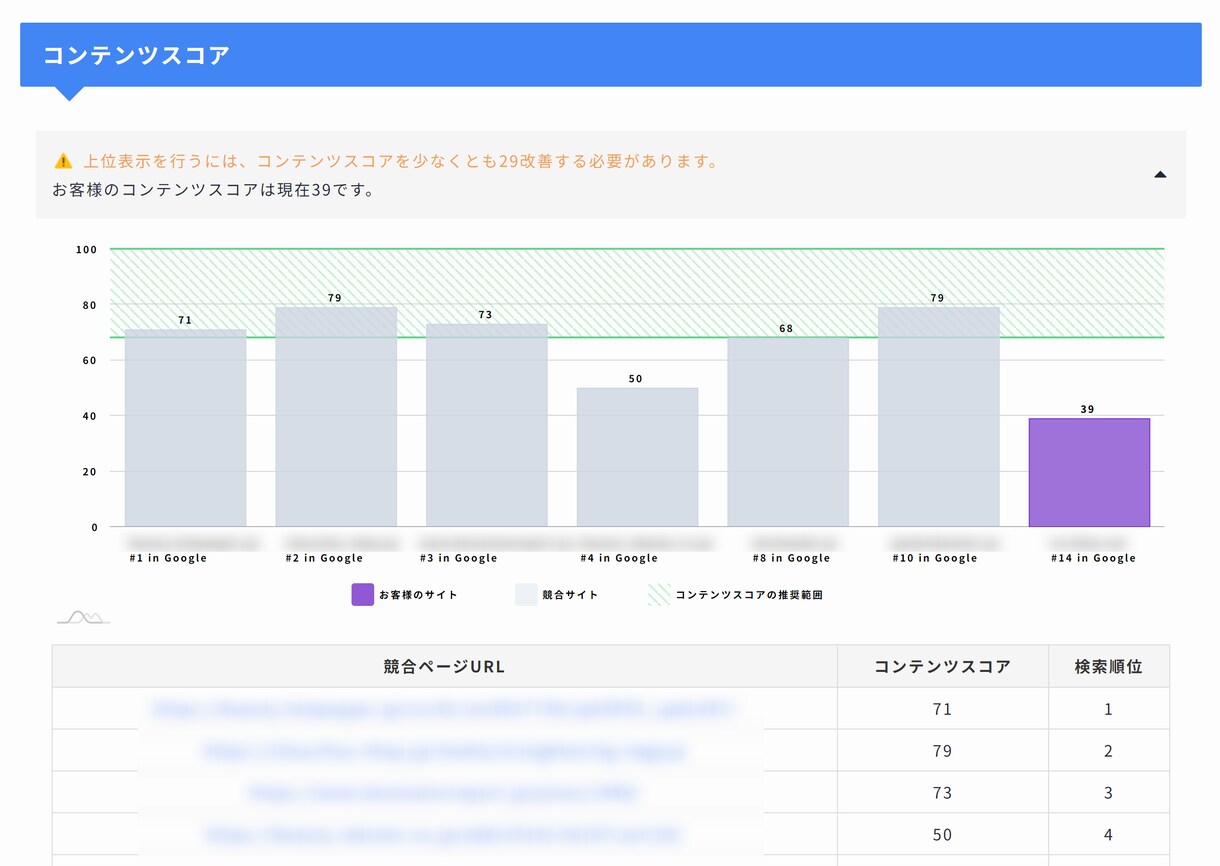
Task: Click the #8 in Google axis label
Action: coord(792,558)
